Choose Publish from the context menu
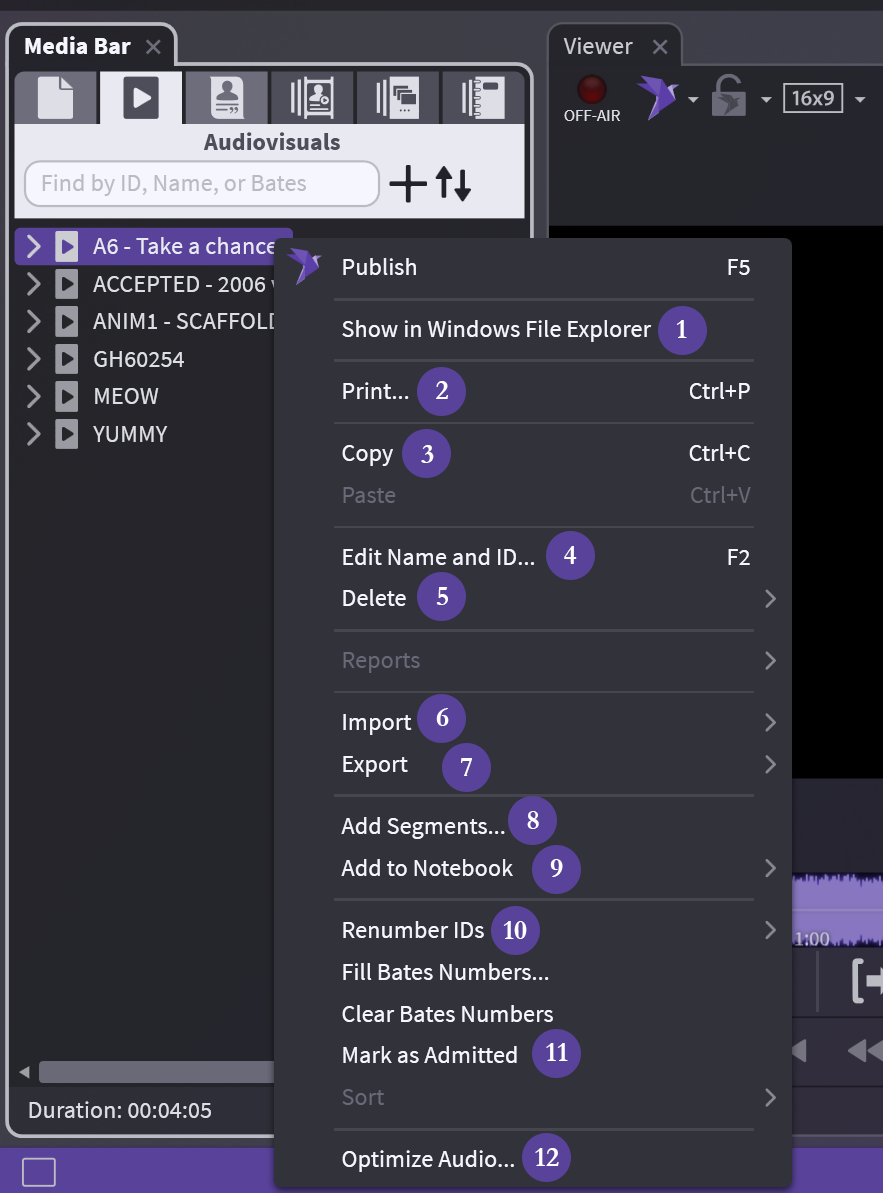 379,267
